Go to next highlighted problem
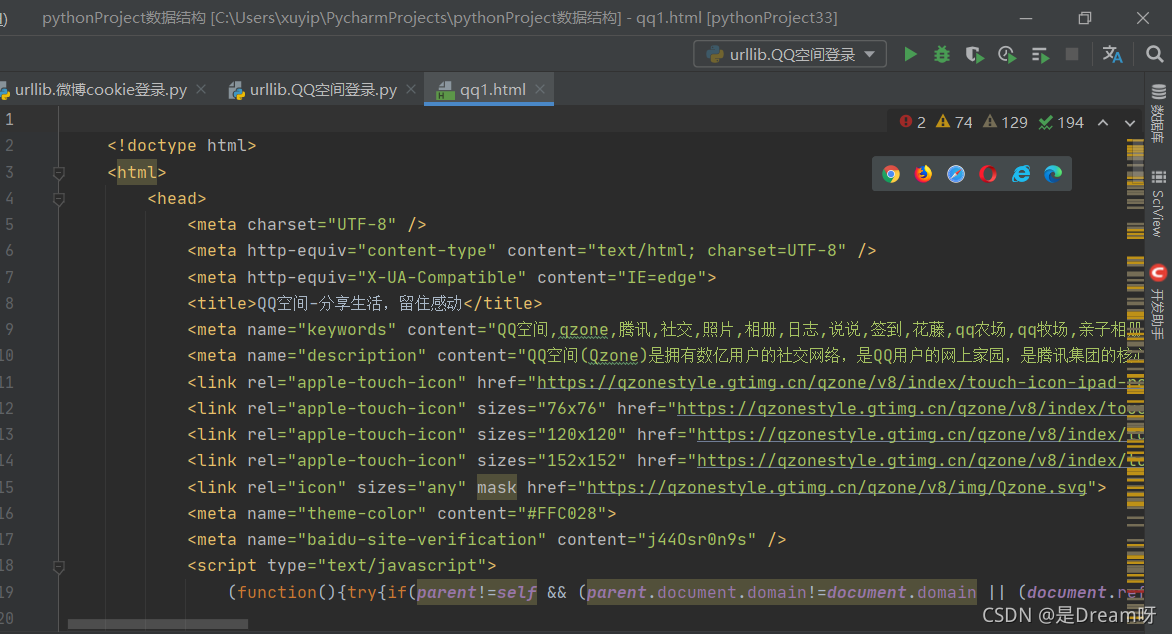The height and width of the screenshot is (634, 1172). (x=1129, y=123)
